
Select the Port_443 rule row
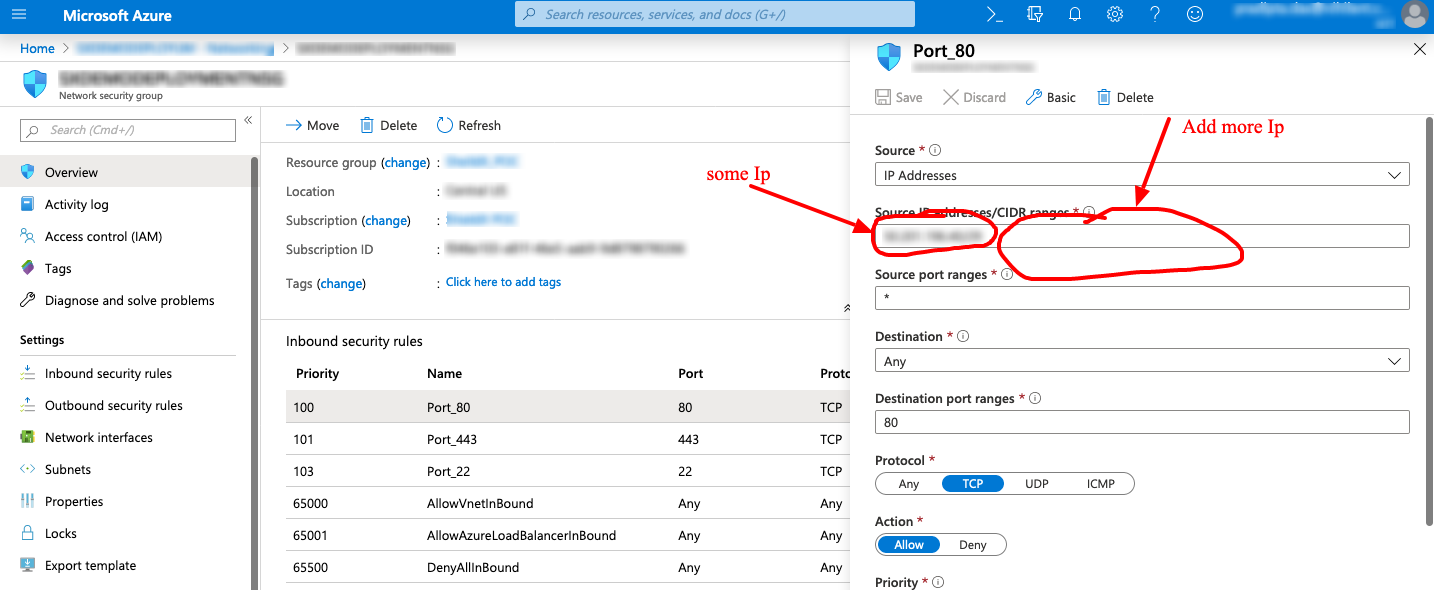click(567, 439)
